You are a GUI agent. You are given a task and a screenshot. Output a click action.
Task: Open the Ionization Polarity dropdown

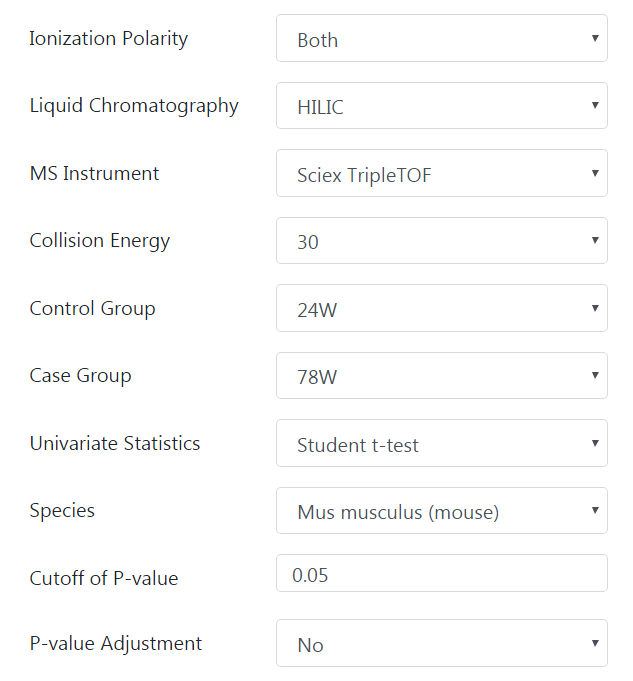pos(441,38)
